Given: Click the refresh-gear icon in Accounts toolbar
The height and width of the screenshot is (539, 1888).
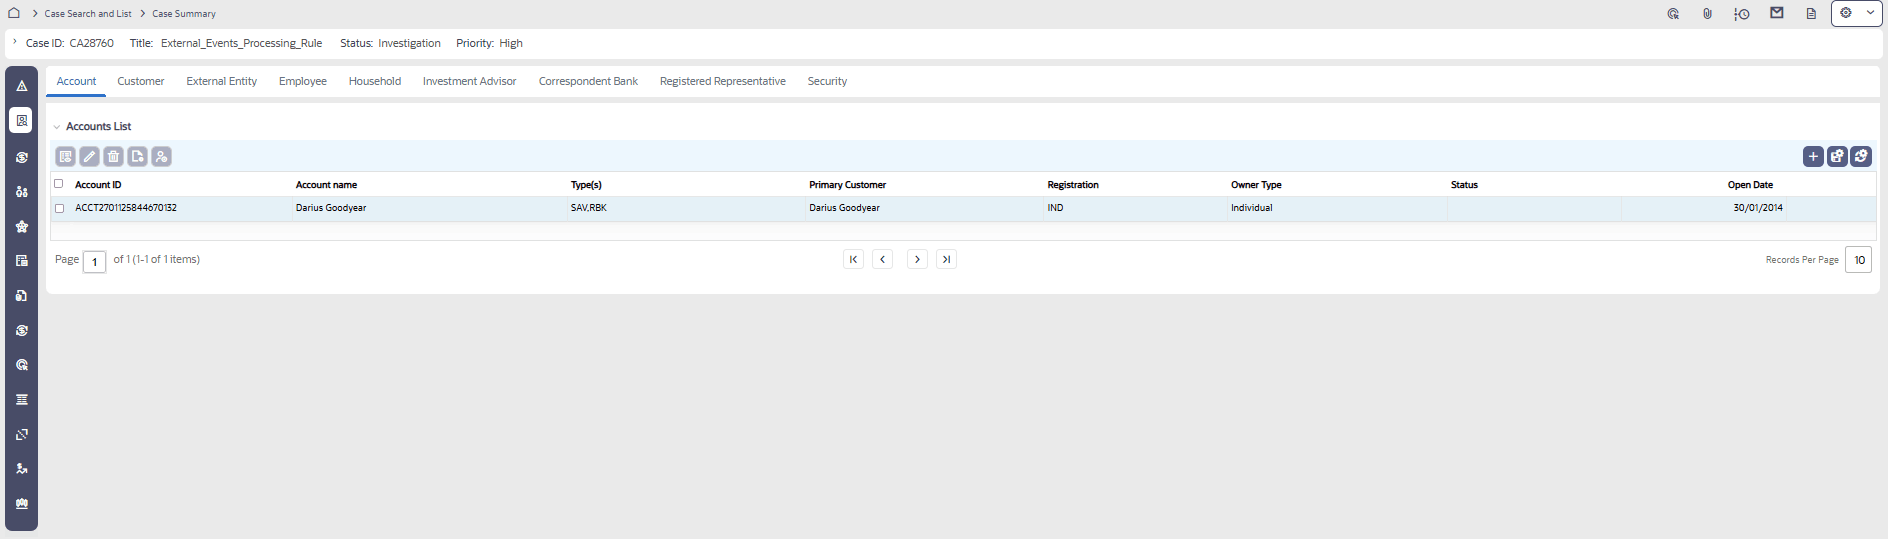Looking at the screenshot, I should tap(1861, 156).
